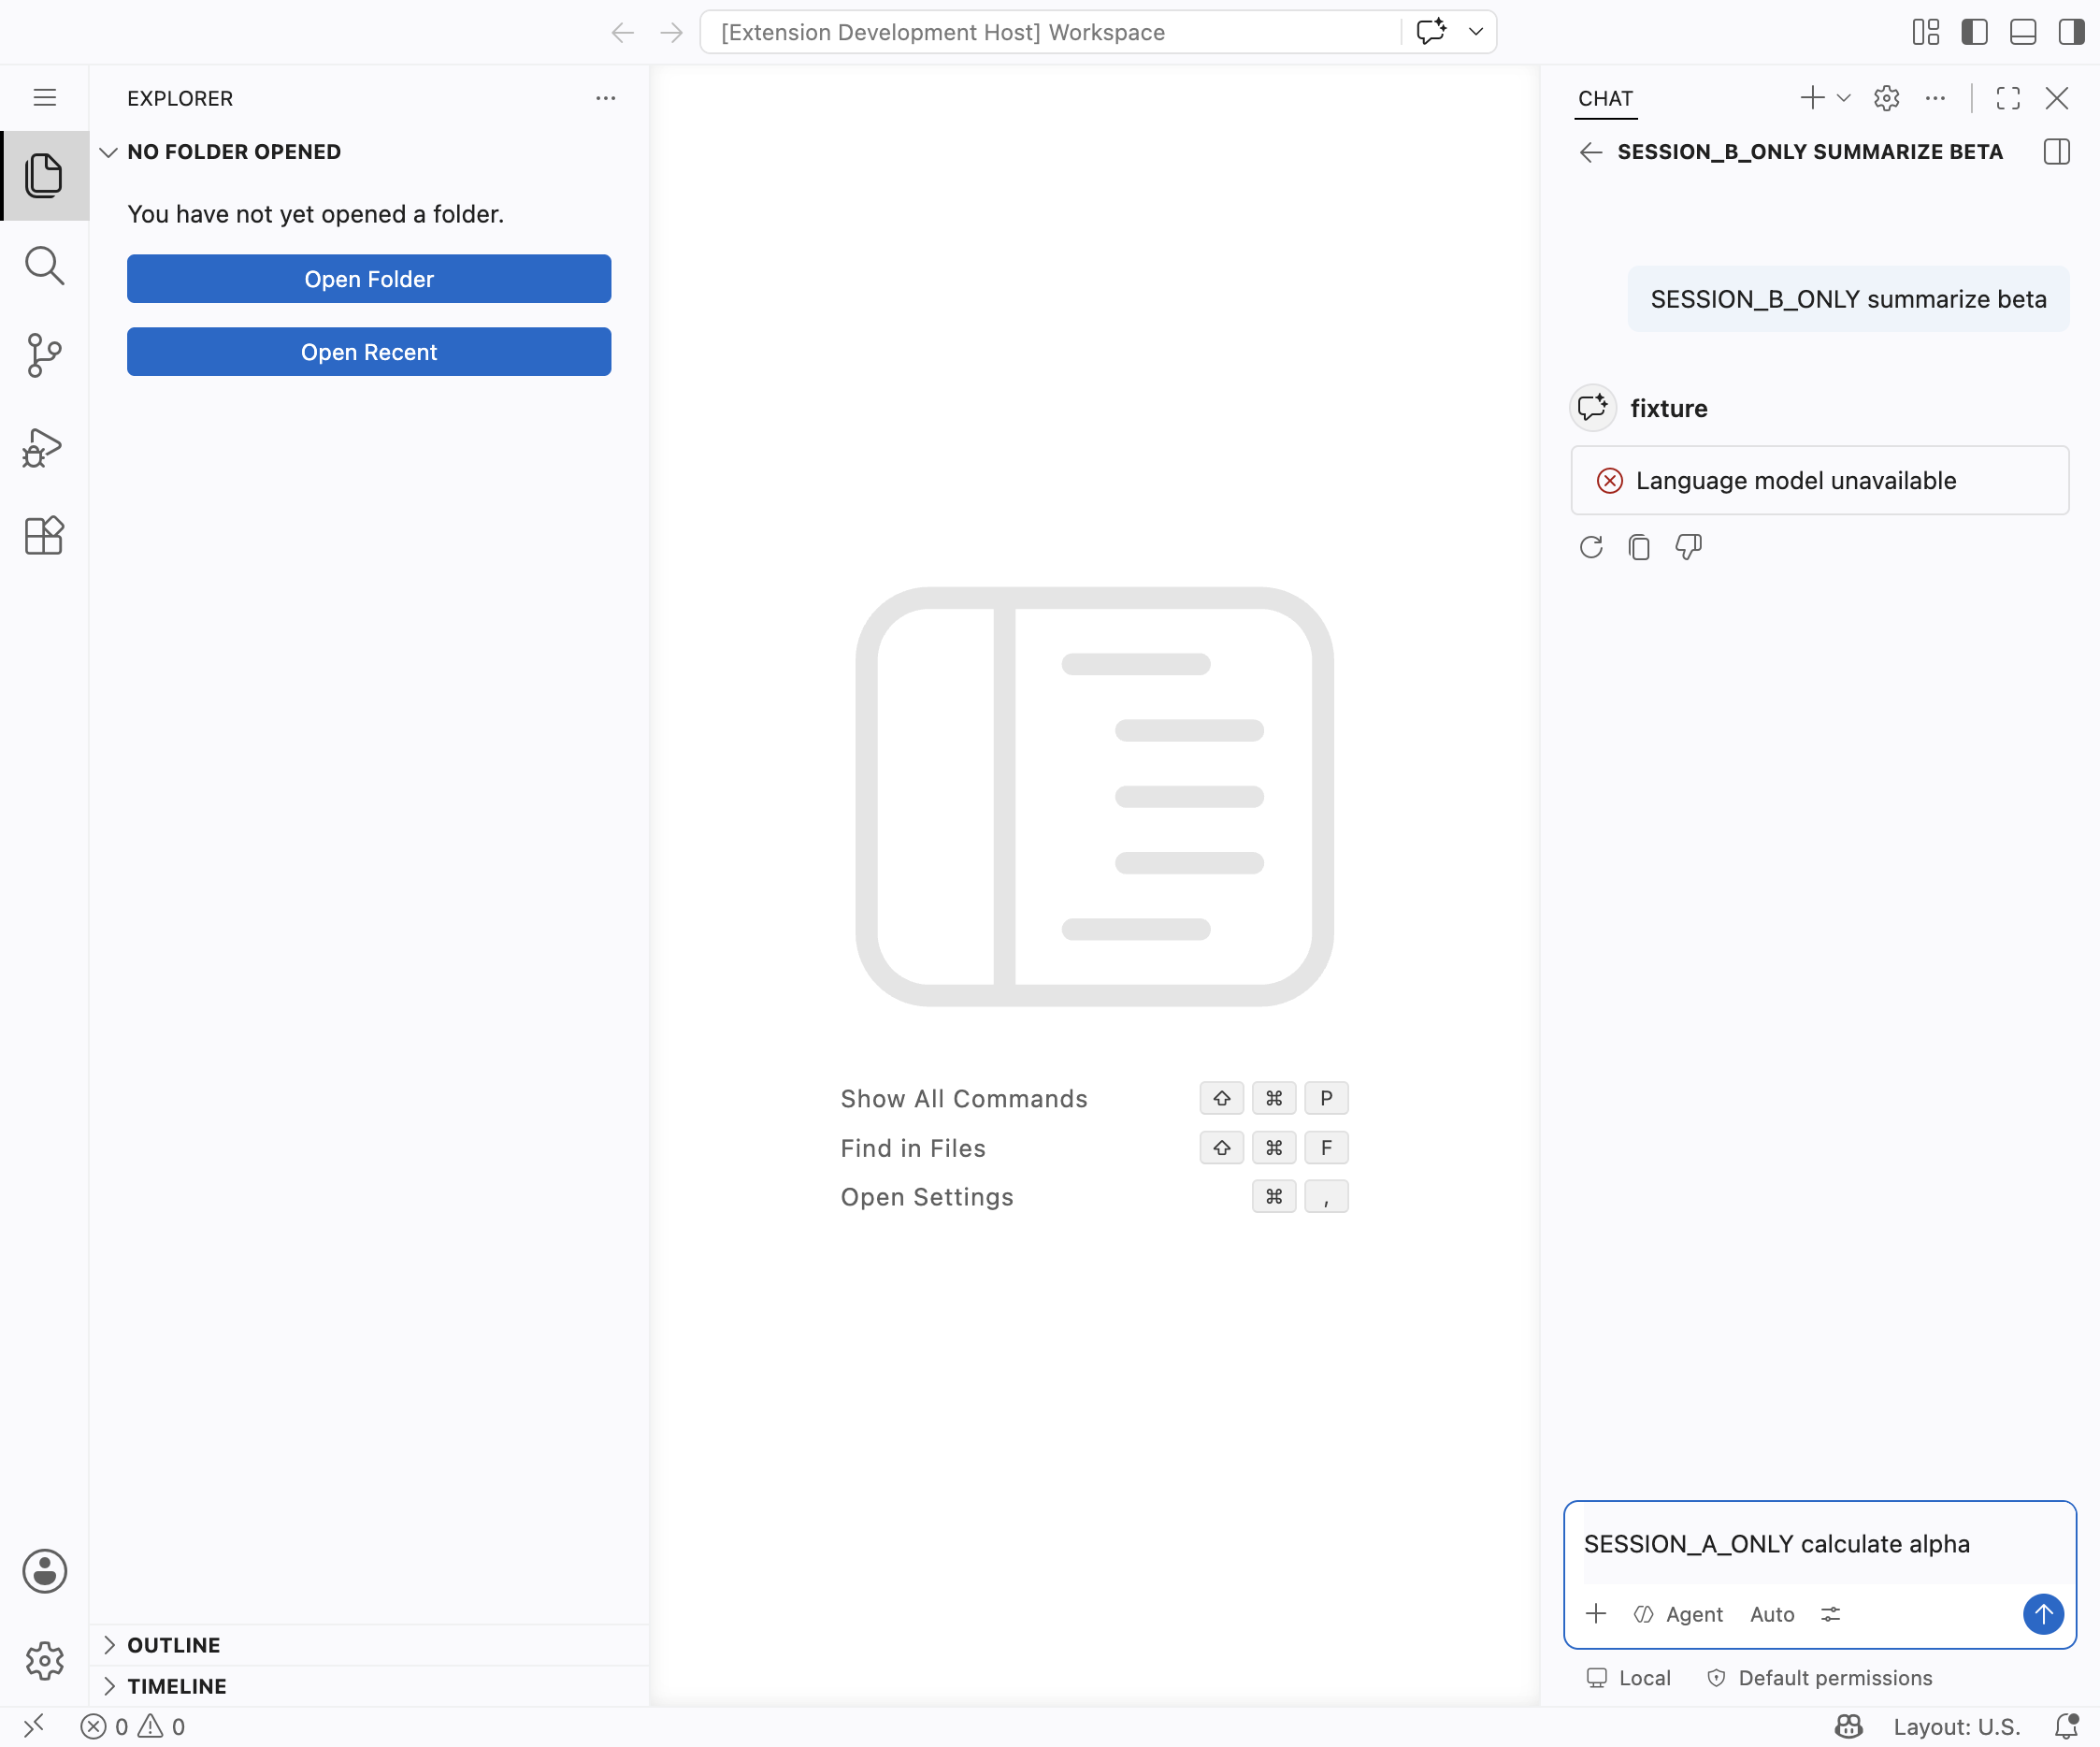Copy the chat response
The image size is (2100, 1747).
[1639, 547]
